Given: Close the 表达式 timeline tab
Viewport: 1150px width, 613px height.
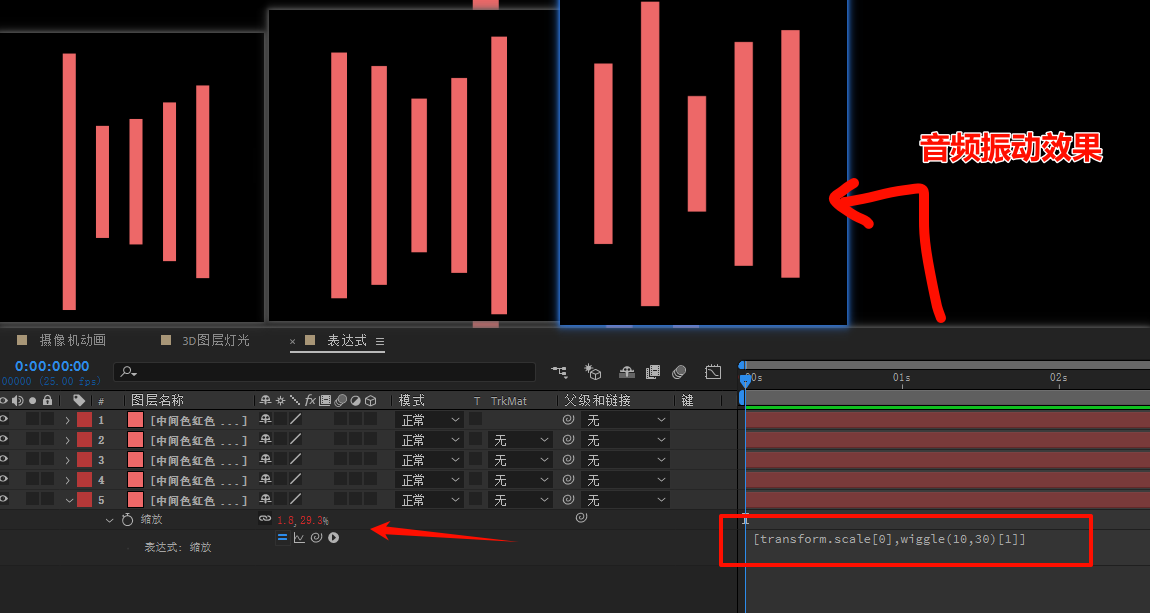Looking at the screenshot, I should (x=293, y=341).
